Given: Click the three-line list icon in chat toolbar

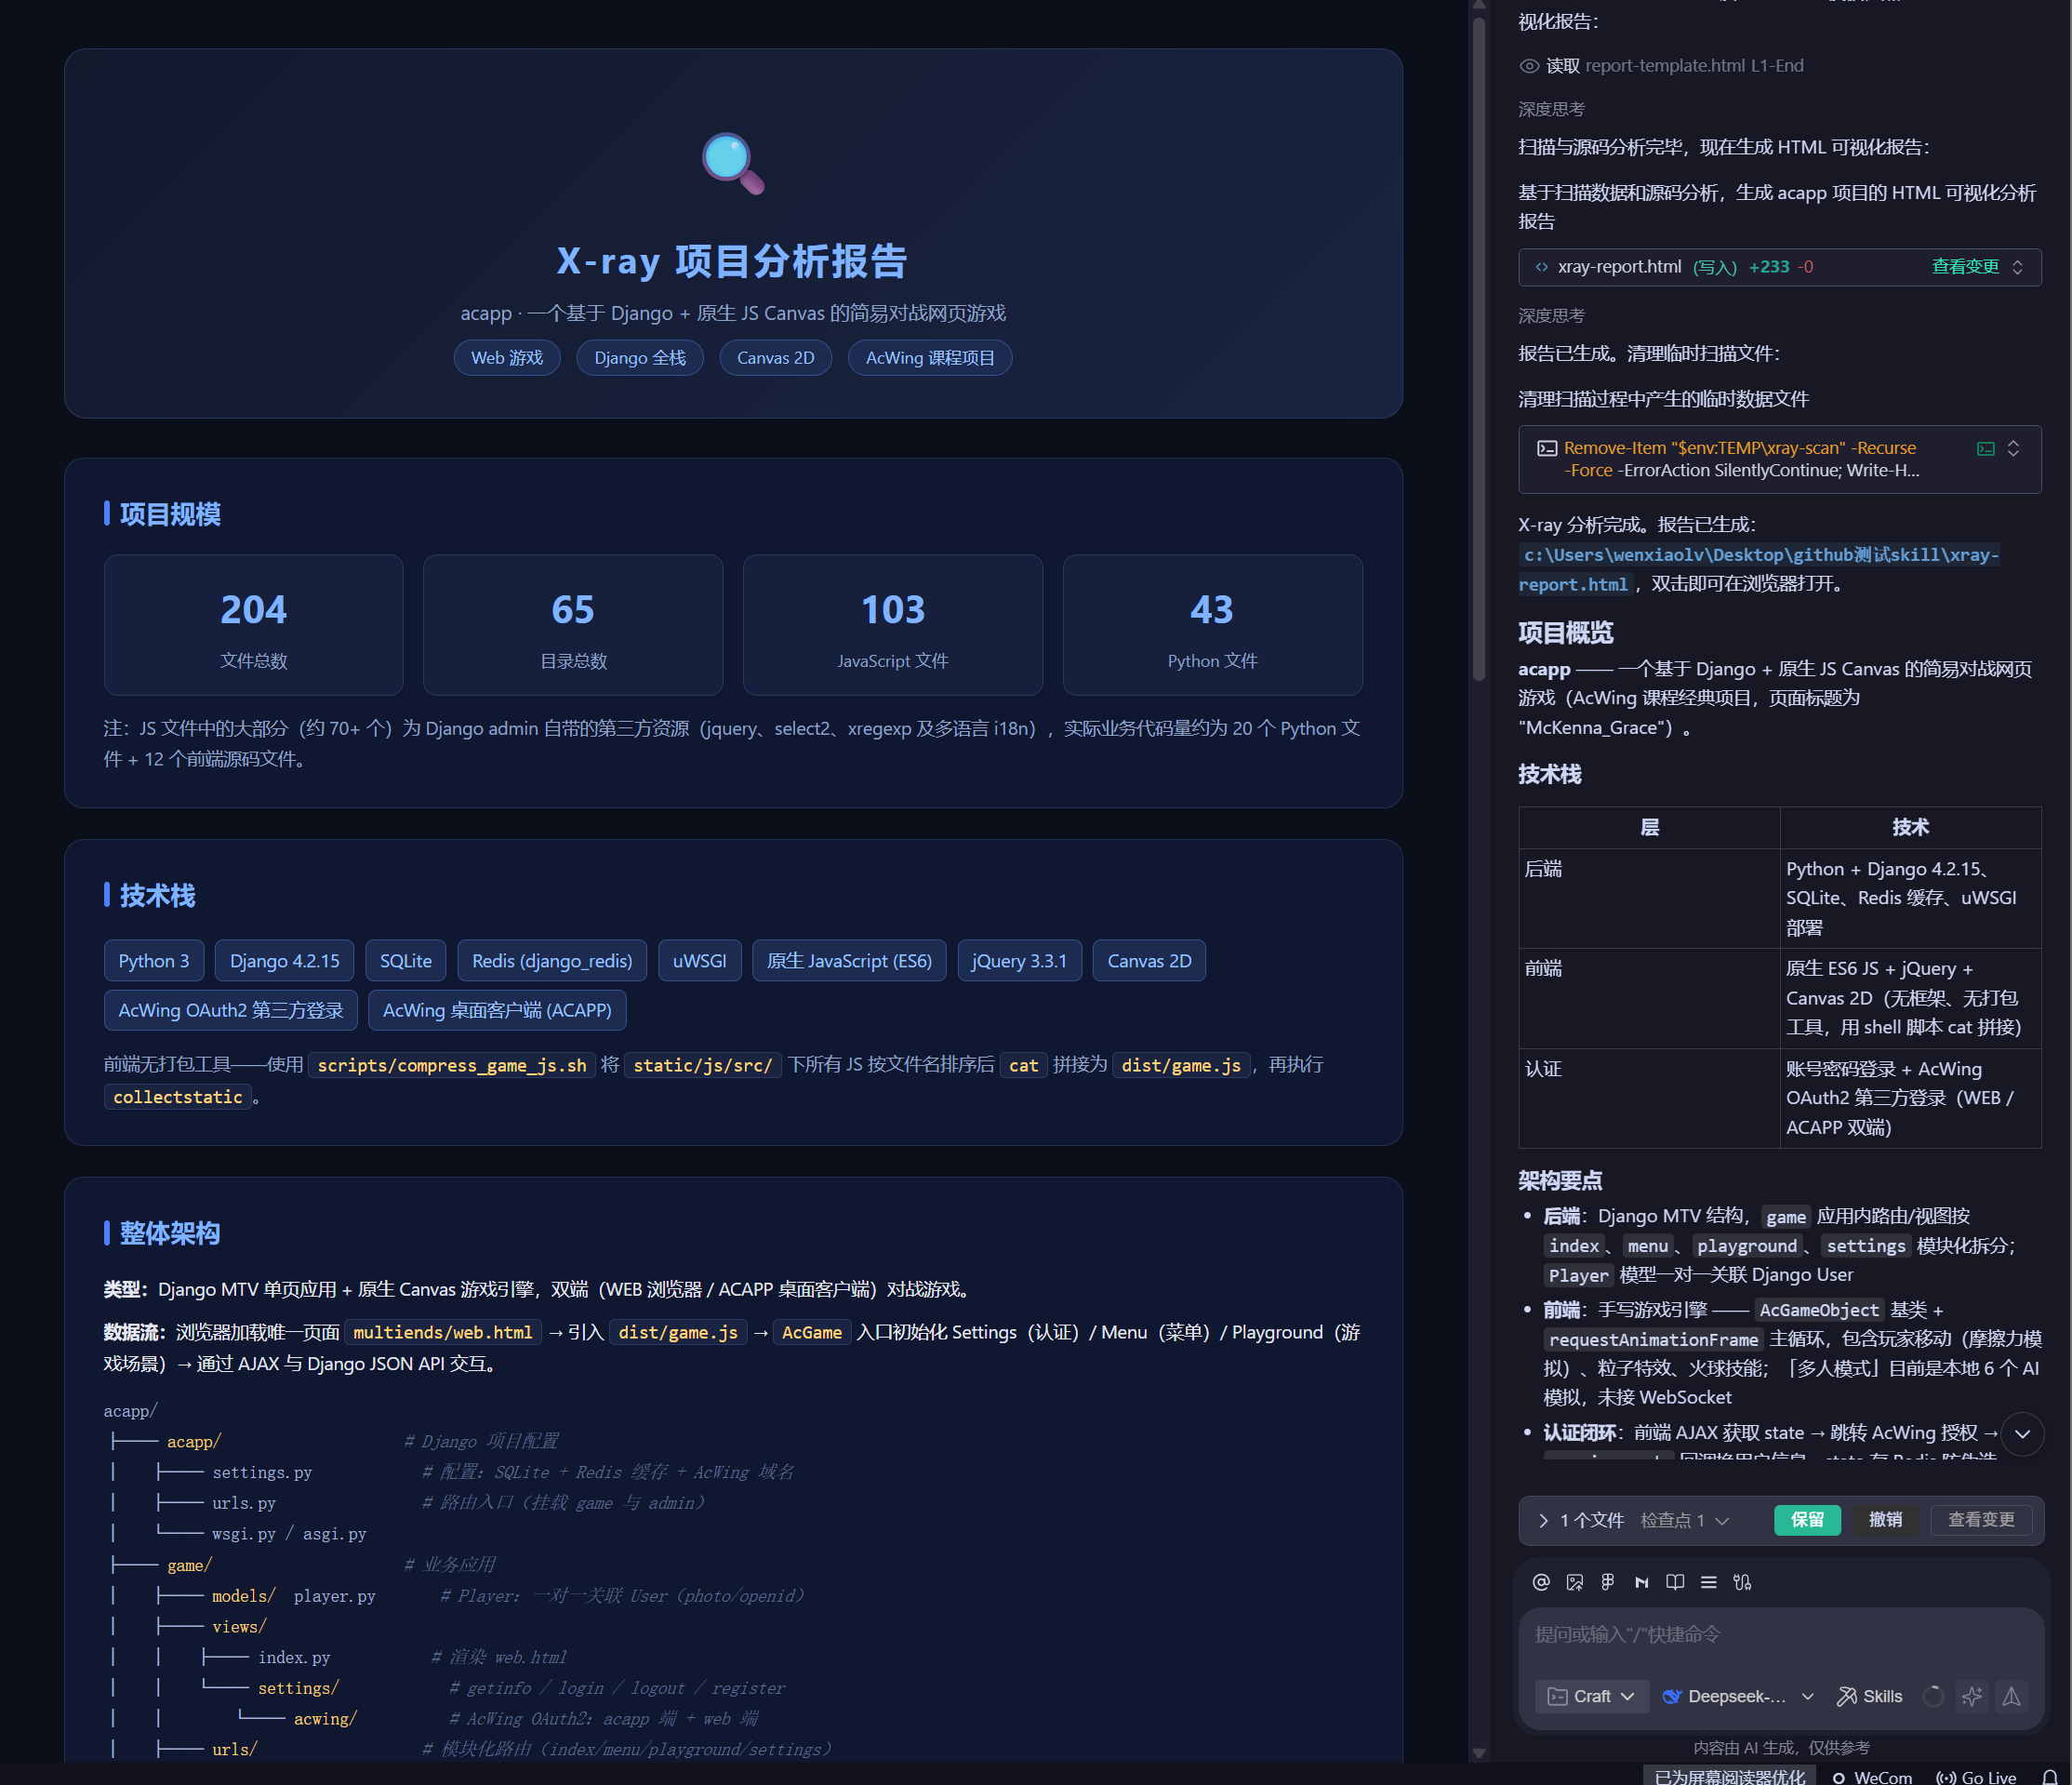Looking at the screenshot, I should (x=1709, y=1582).
